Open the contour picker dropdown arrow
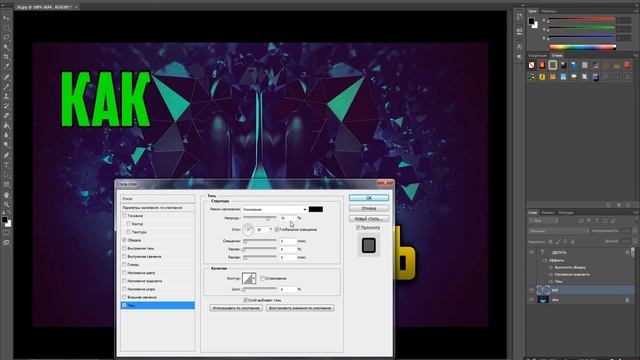 tap(254, 278)
